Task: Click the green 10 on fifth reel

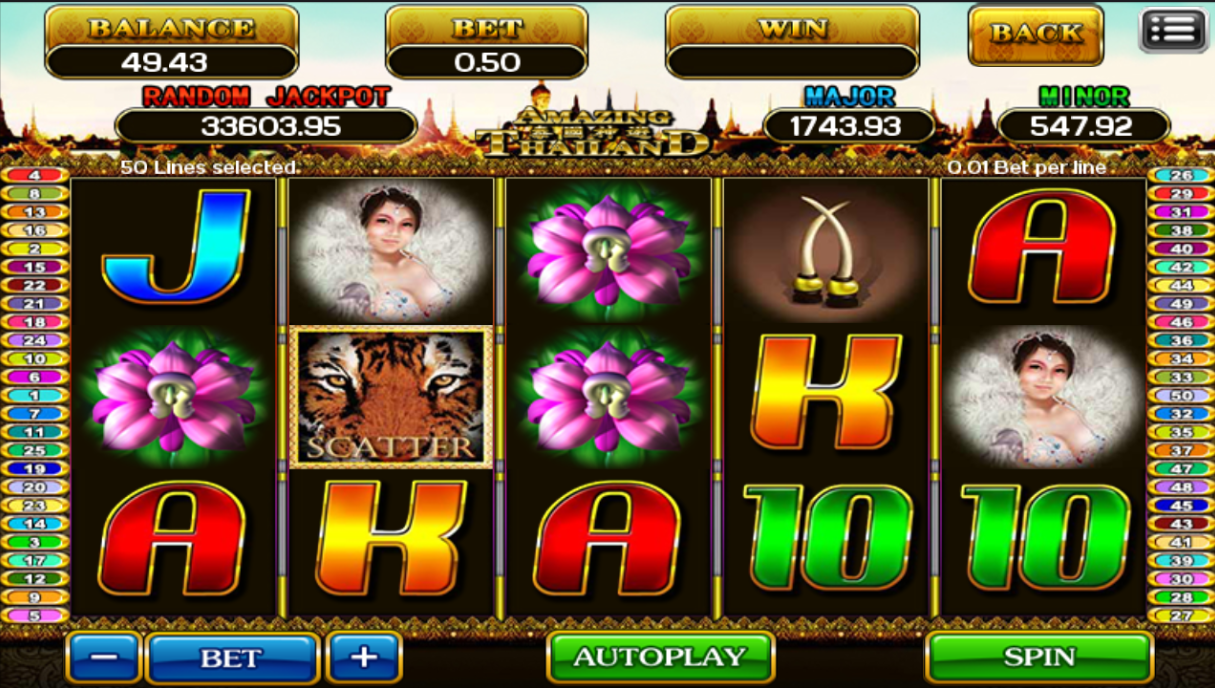Action: 1044,538
